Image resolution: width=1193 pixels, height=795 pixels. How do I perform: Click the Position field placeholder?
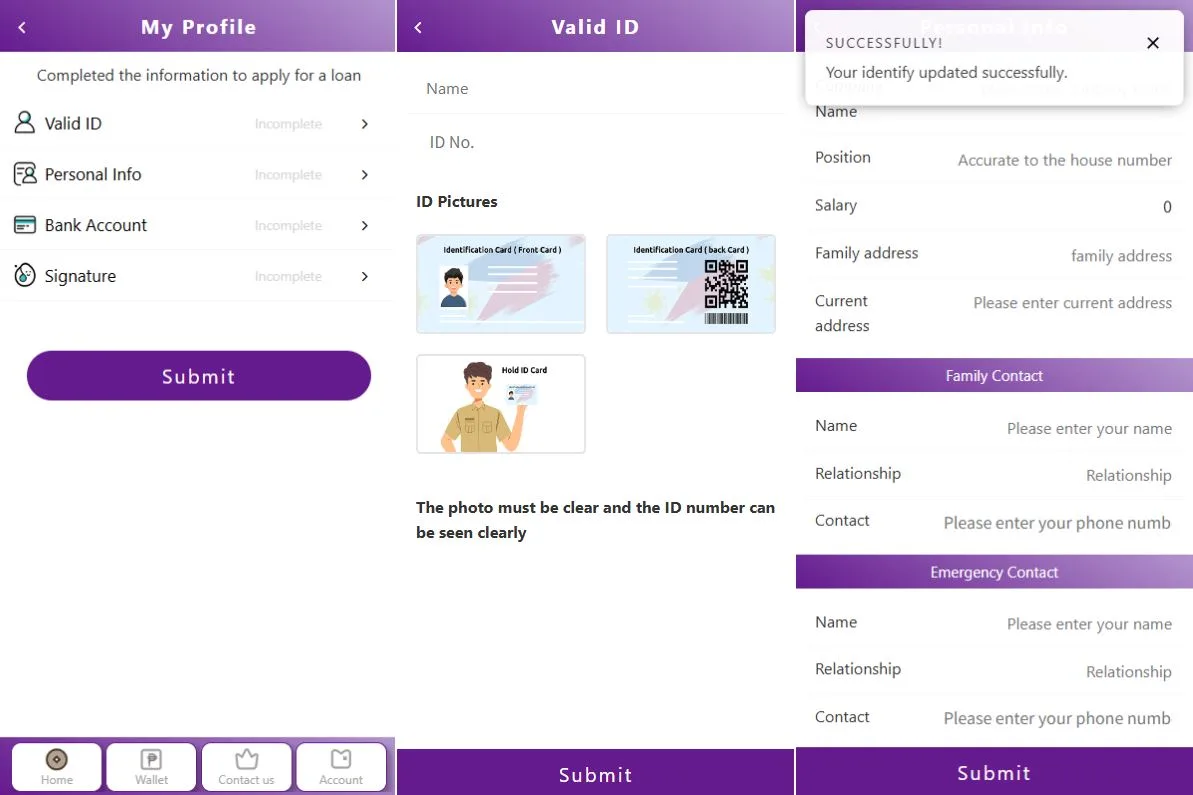(x=1064, y=160)
